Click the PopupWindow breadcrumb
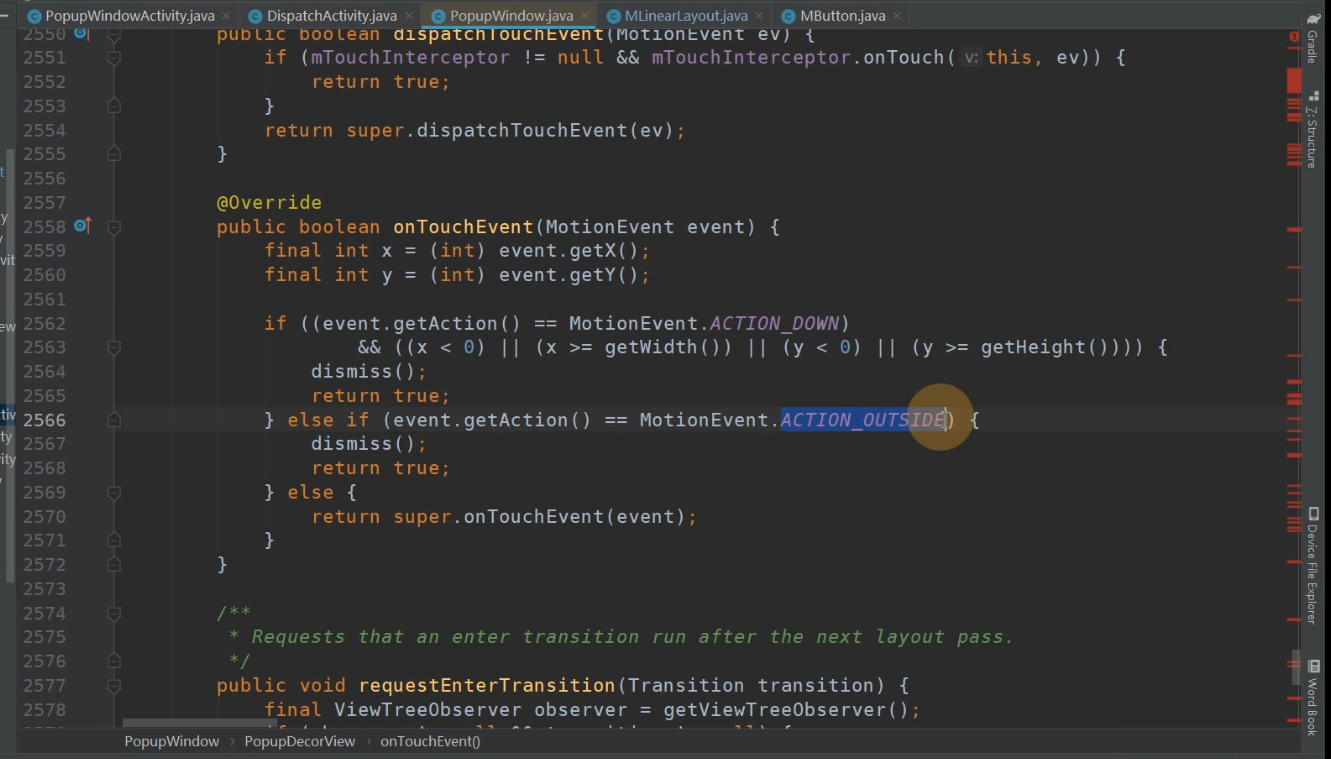This screenshot has width=1331, height=759. (x=171, y=741)
